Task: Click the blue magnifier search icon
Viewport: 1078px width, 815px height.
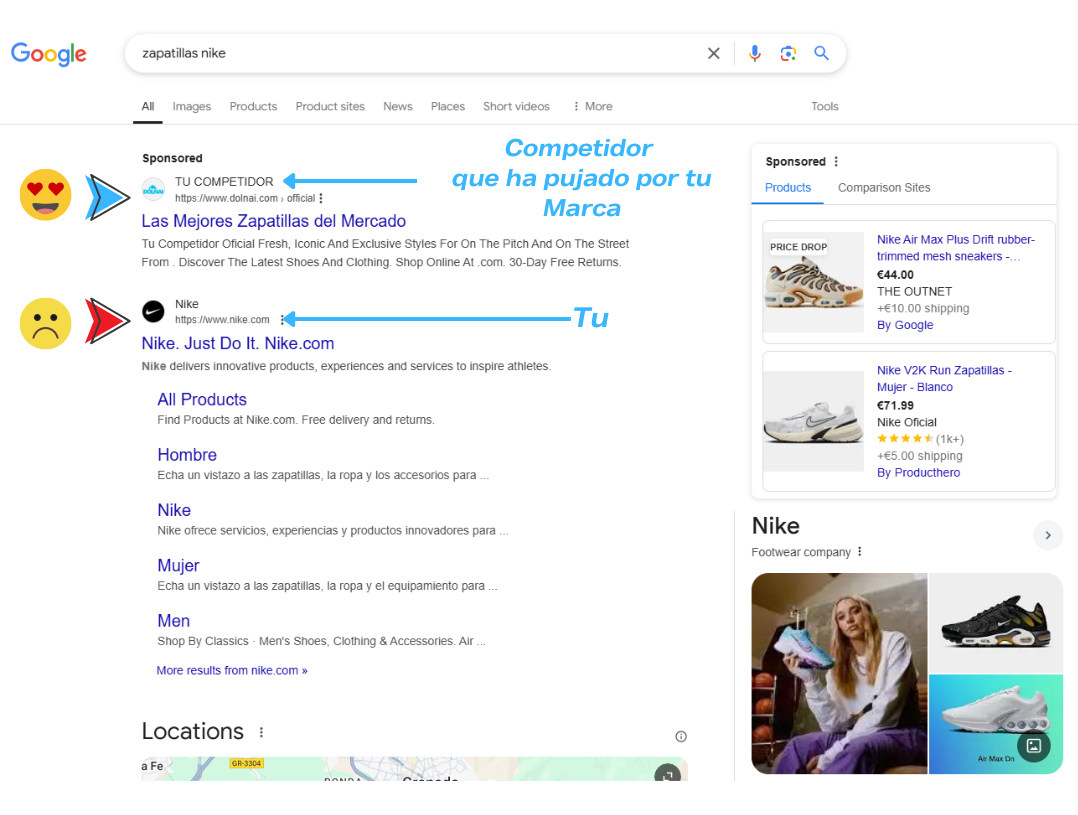Action: click(822, 53)
